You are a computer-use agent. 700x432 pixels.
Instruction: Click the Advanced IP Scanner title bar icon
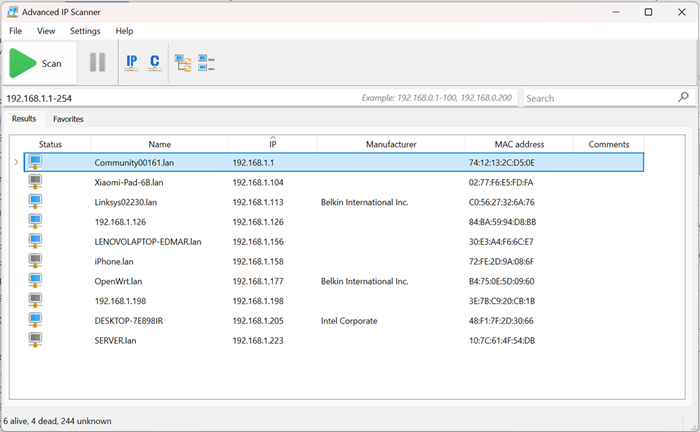tap(12, 12)
